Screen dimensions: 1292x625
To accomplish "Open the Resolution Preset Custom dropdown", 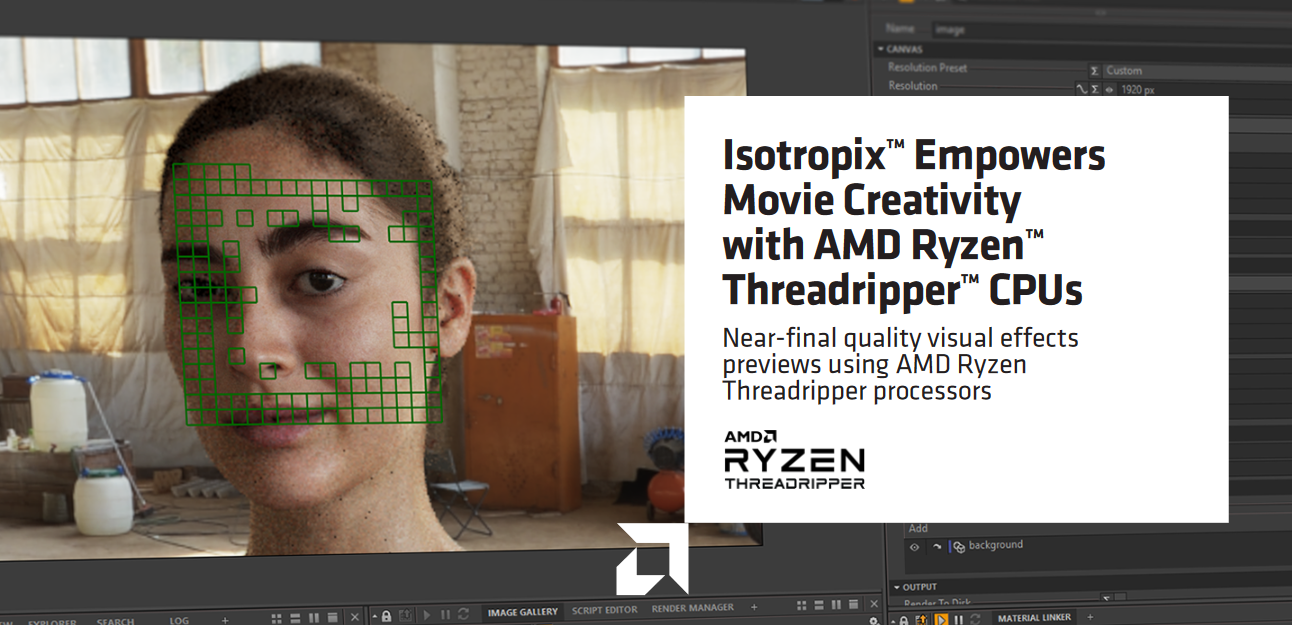I will (1197, 71).
